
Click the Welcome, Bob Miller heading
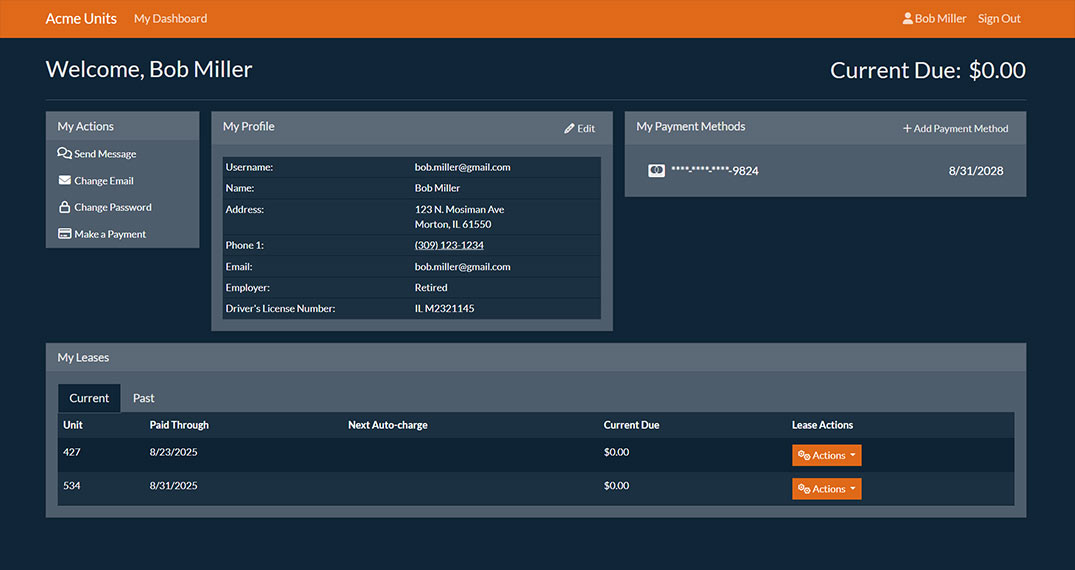coord(149,69)
